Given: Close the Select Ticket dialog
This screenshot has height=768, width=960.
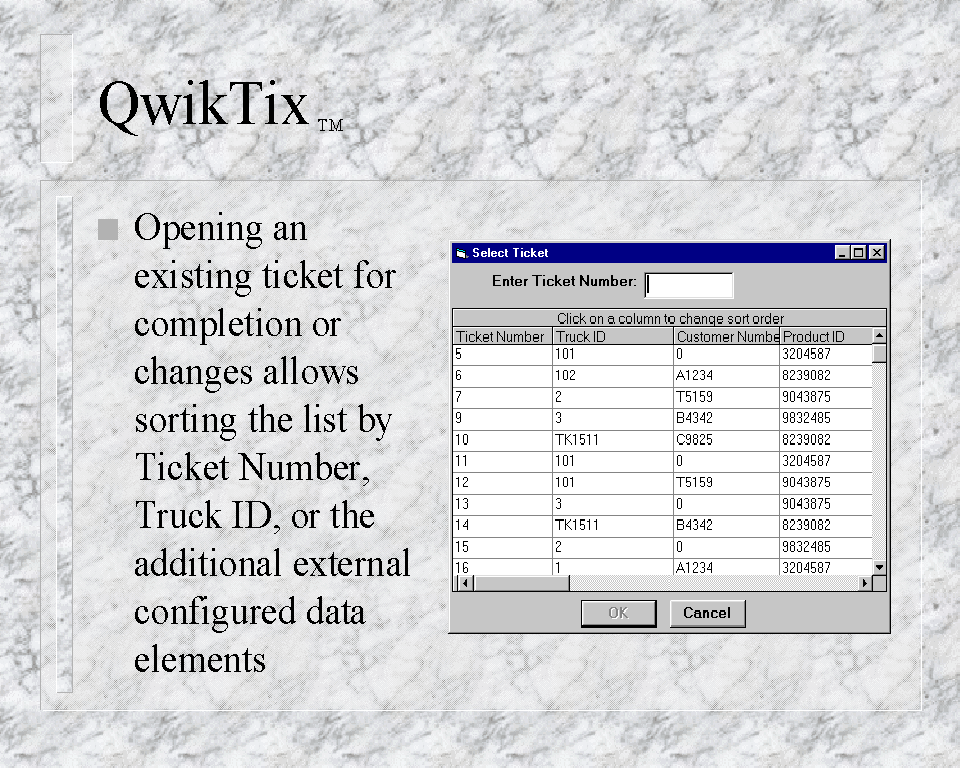Looking at the screenshot, I should (x=876, y=253).
